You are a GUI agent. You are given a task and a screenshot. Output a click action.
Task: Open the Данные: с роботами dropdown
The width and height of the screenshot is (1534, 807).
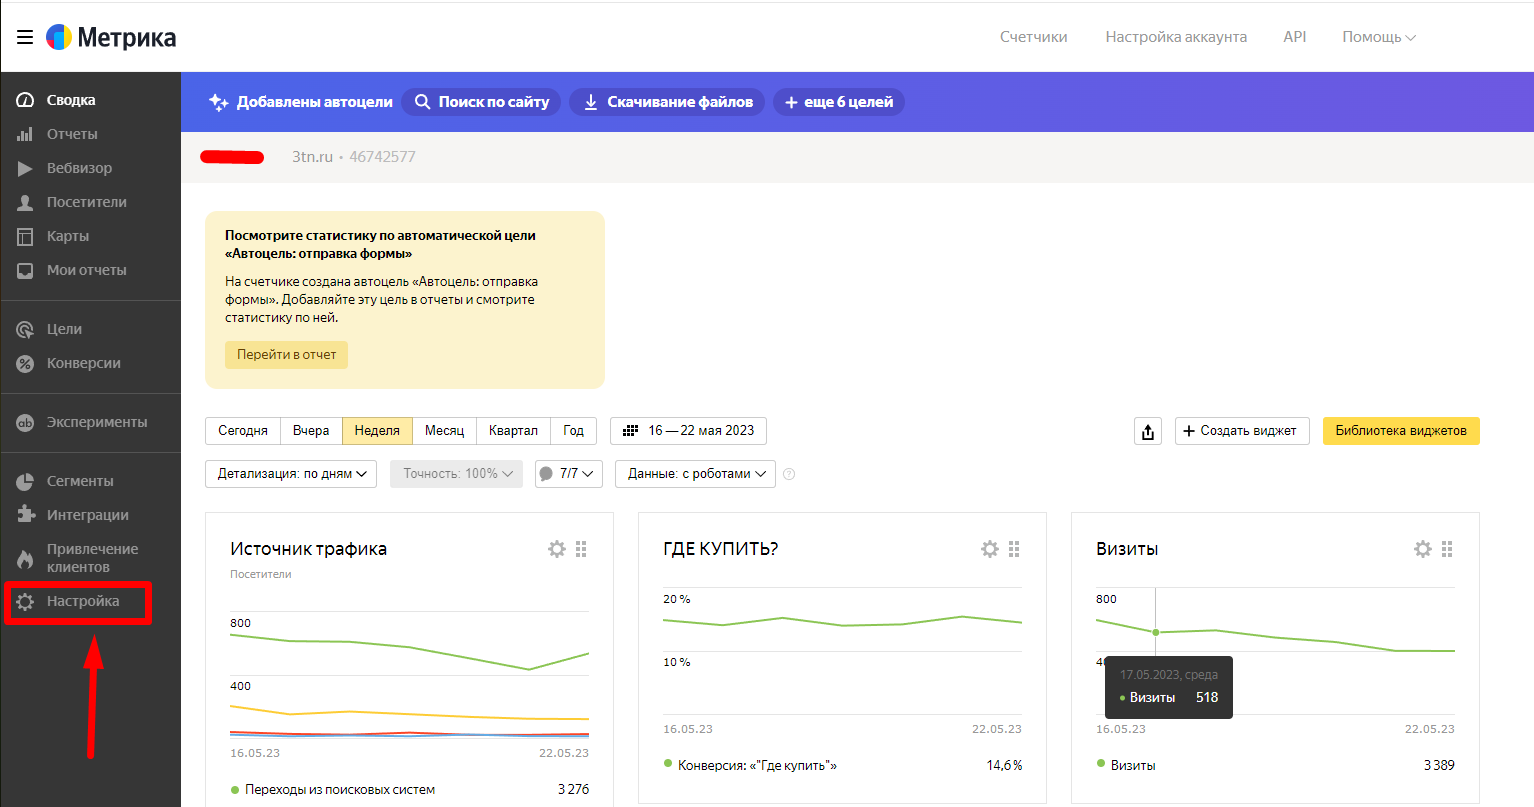[x=696, y=474]
